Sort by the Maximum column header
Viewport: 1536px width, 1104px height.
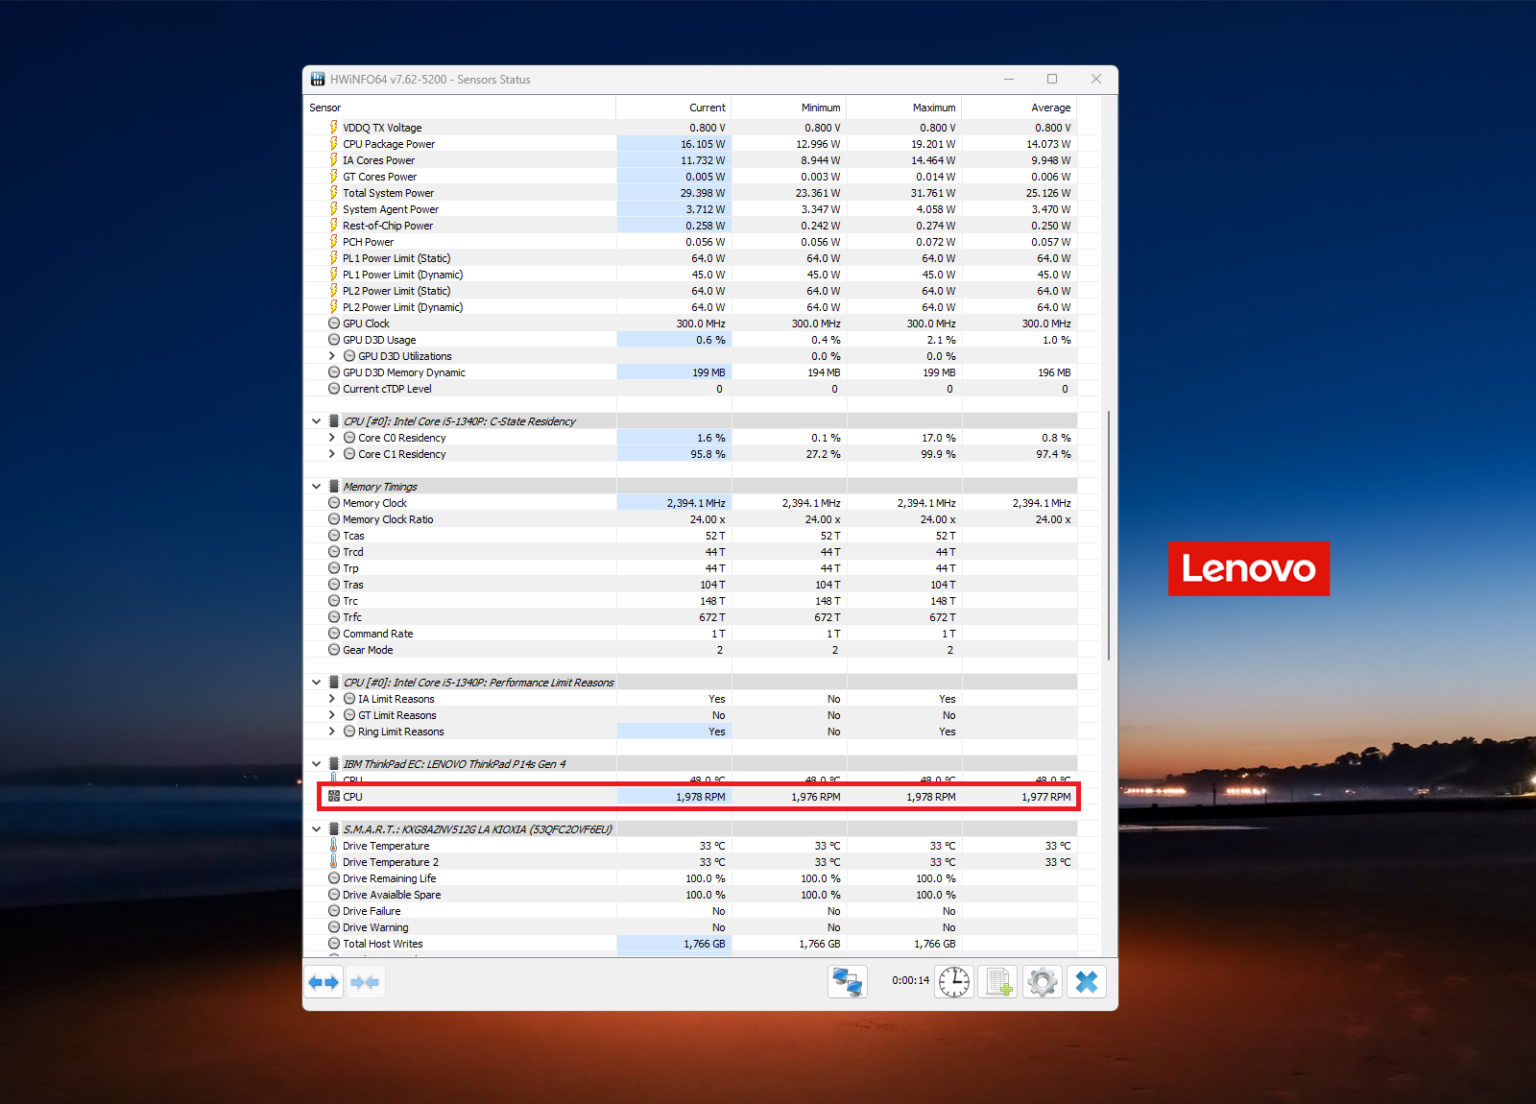[934, 107]
